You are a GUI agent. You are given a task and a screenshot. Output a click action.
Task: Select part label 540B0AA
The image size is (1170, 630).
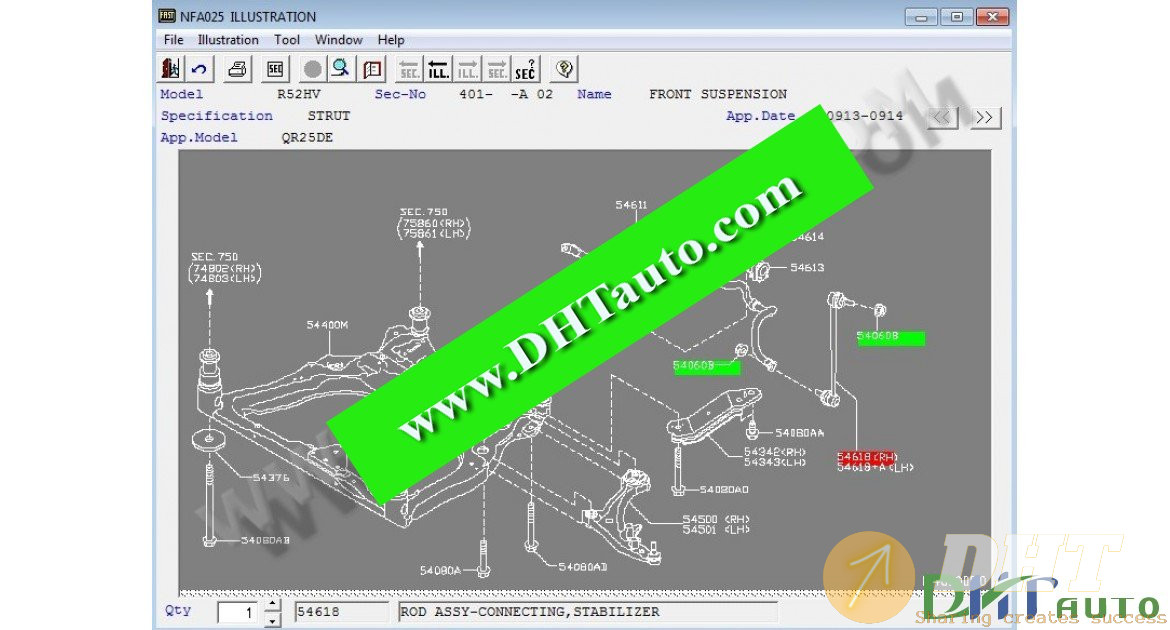click(799, 433)
